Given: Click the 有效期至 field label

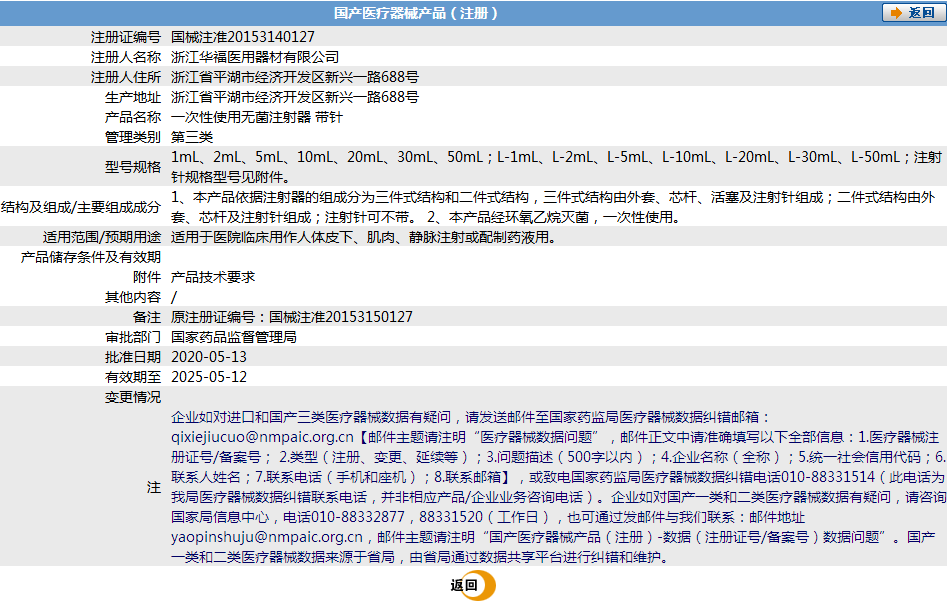Looking at the screenshot, I should (x=133, y=377).
